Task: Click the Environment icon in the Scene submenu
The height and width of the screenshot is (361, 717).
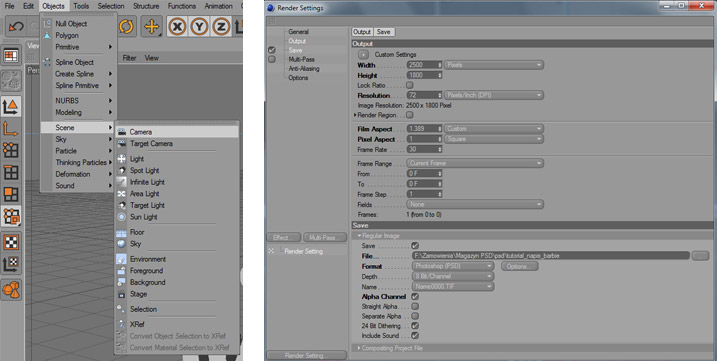Action: [x=121, y=259]
